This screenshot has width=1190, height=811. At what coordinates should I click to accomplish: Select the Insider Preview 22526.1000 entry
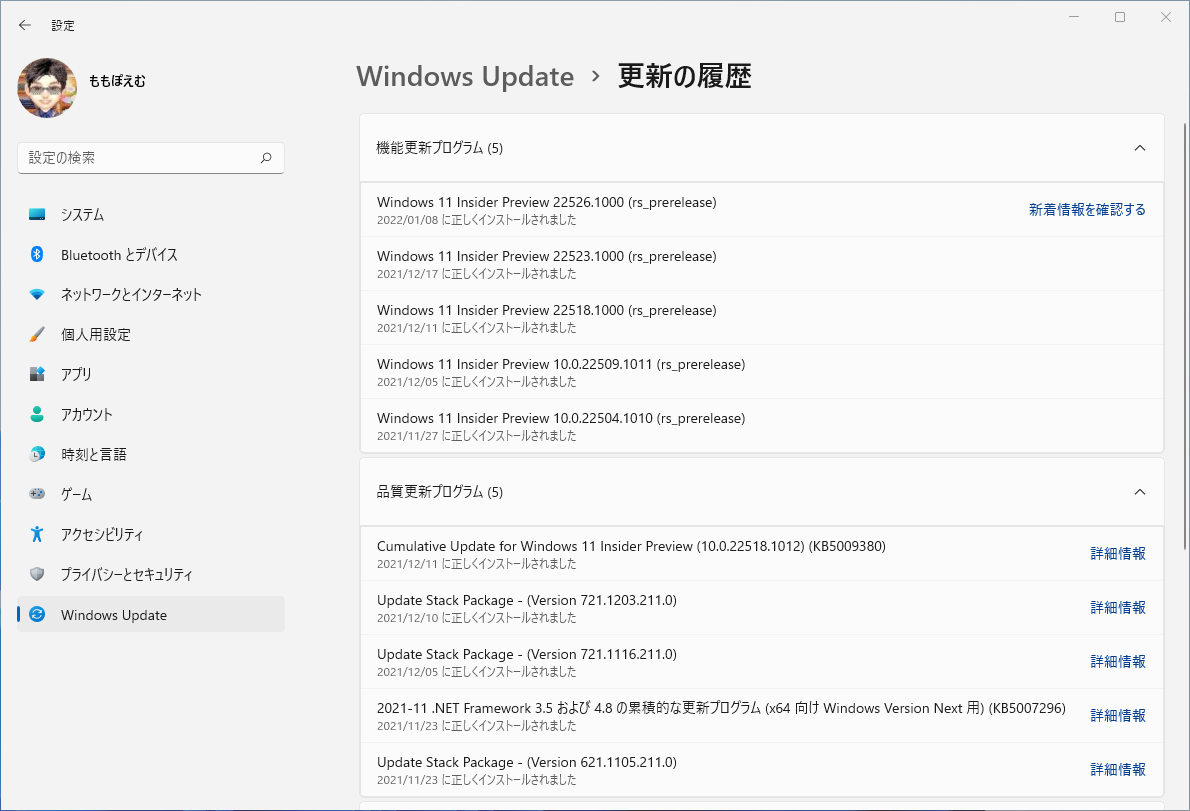tap(761, 210)
